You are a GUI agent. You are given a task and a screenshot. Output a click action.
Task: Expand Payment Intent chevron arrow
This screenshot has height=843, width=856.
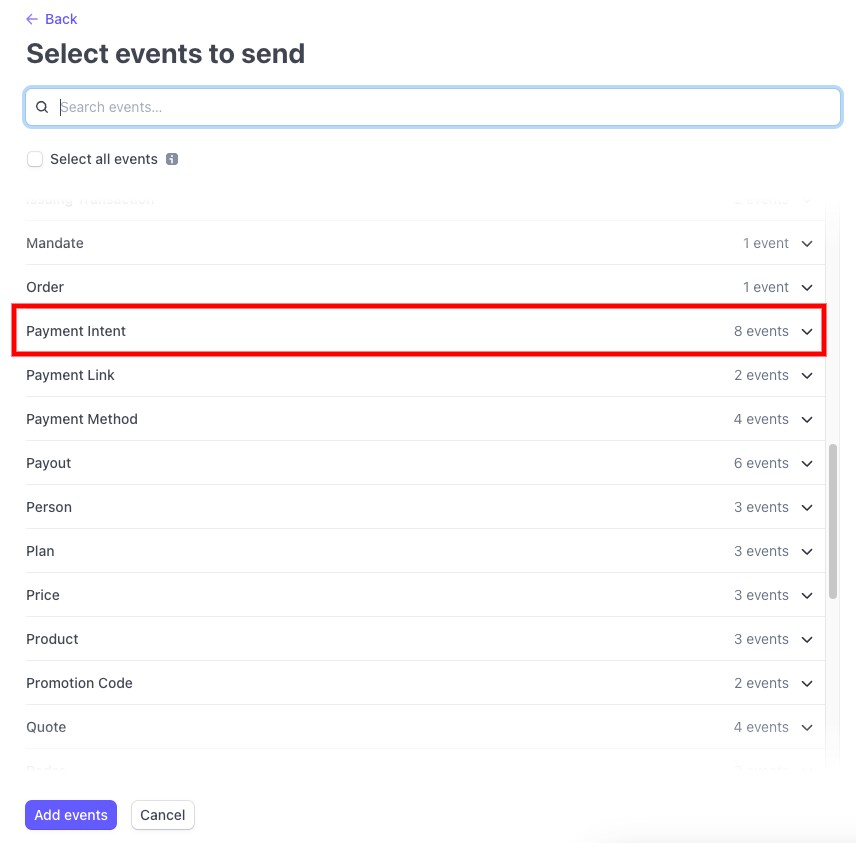pos(807,331)
